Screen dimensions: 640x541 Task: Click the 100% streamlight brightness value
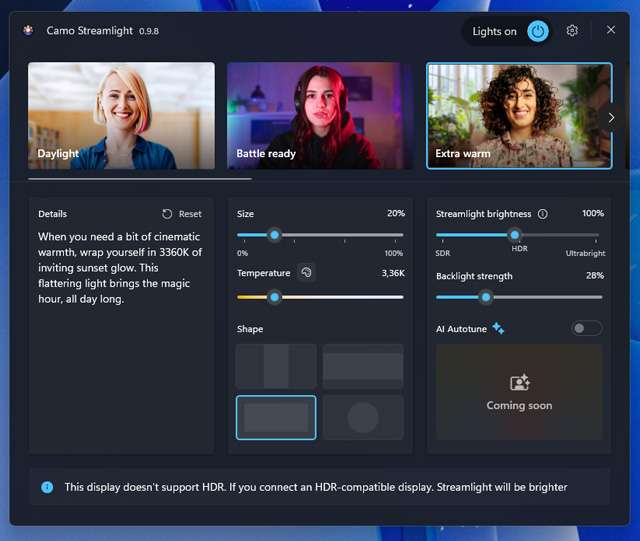[x=593, y=213]
